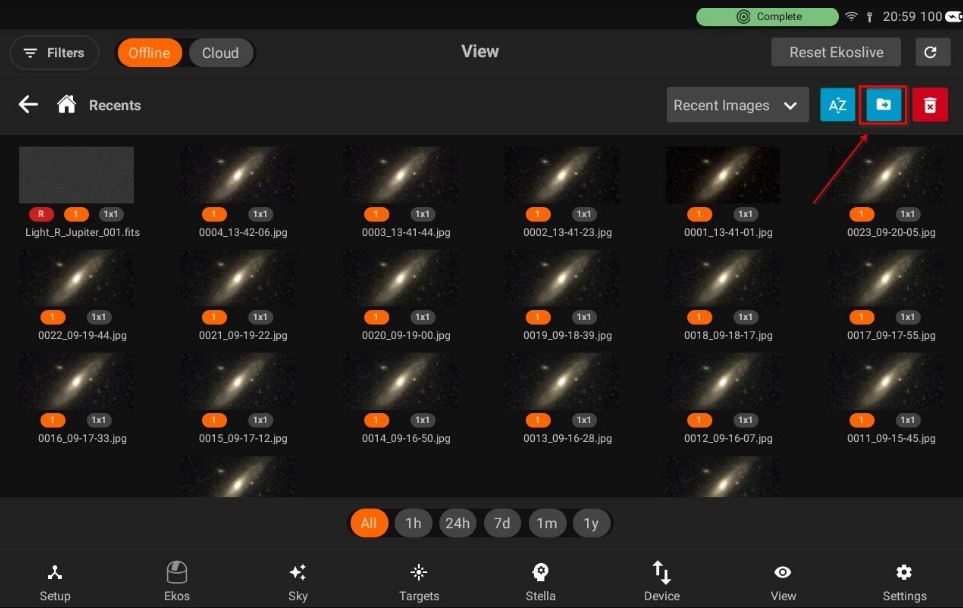Open Setup from bottom navigation
Image resolution: width=963 pixels, height=608 pixels.
(x=55, y=582)
